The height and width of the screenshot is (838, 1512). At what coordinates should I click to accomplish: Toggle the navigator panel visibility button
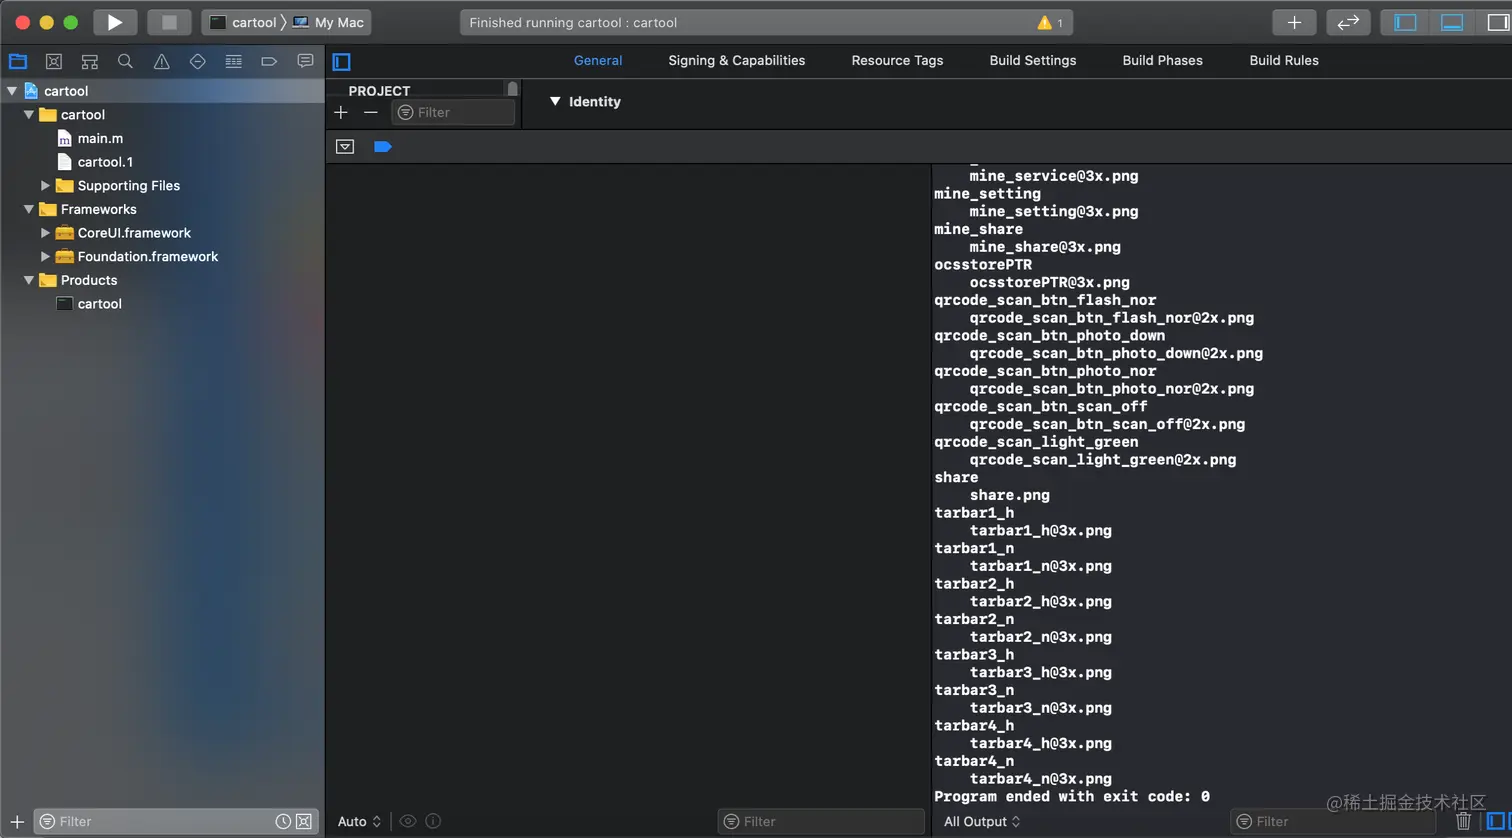click(1405, 22)
